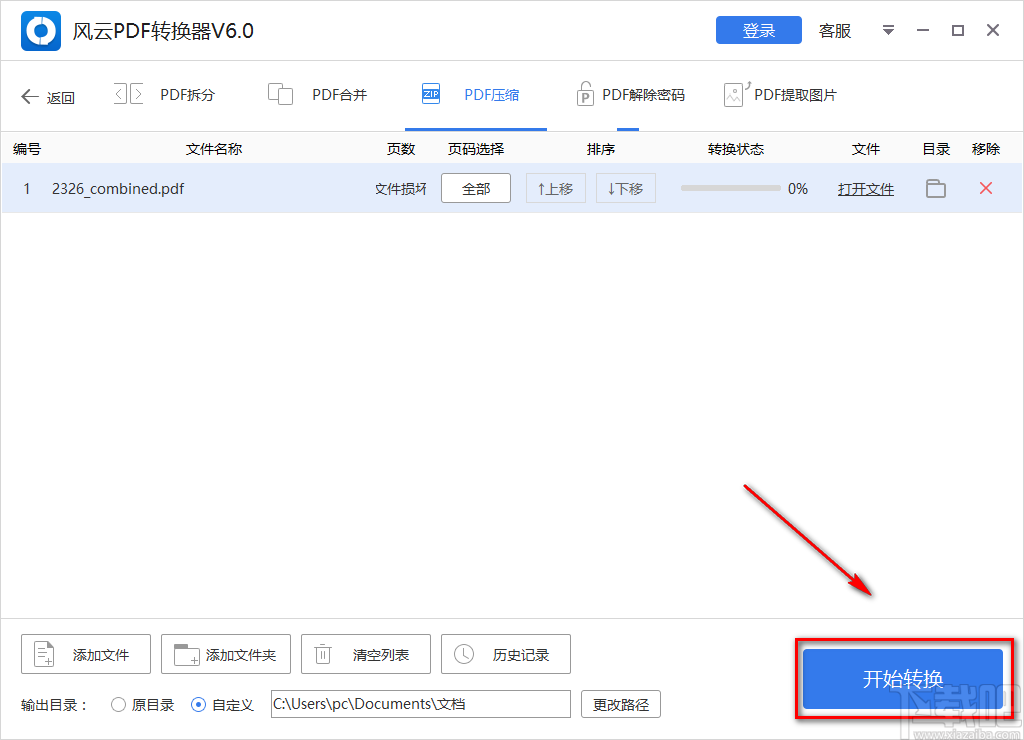The width and height of the screenshot is (1024, 740).
Task: Open the 打开文件 file link
Action: [865, 188]
